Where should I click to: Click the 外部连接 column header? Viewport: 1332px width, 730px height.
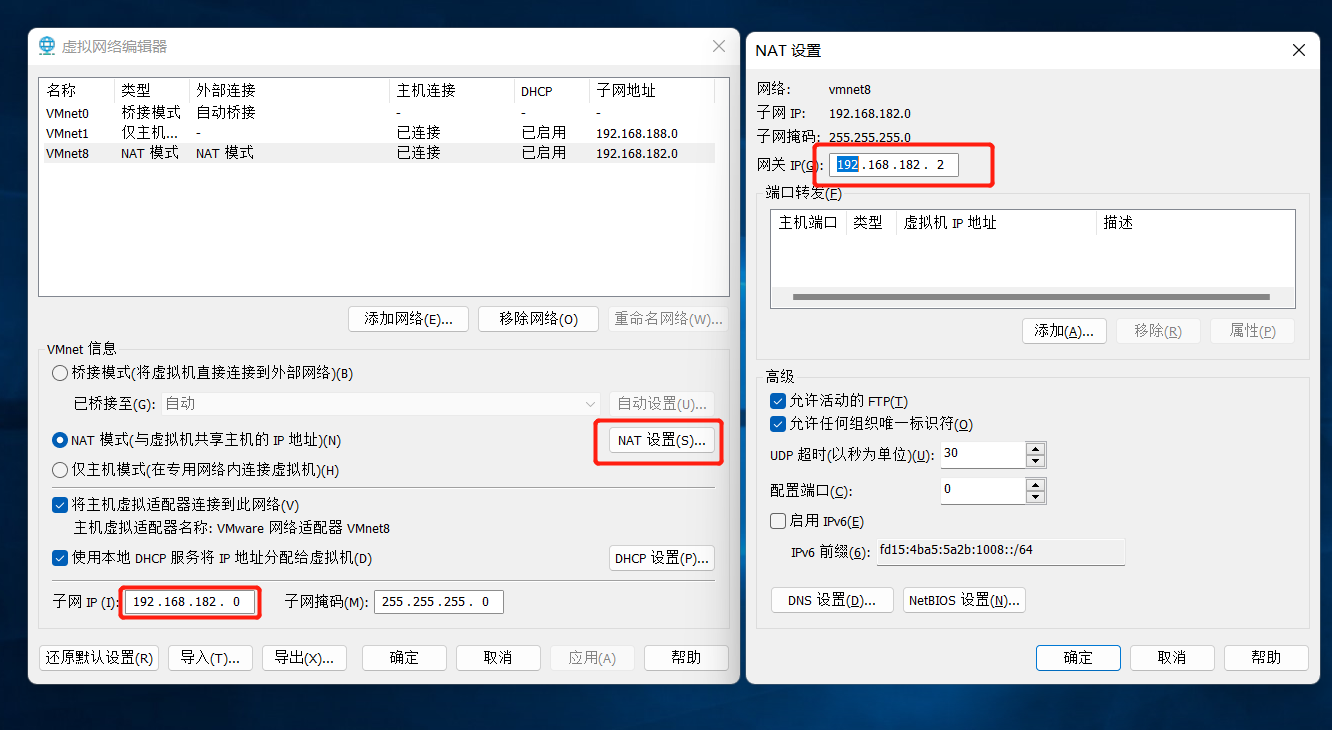(x=289, y=91)
